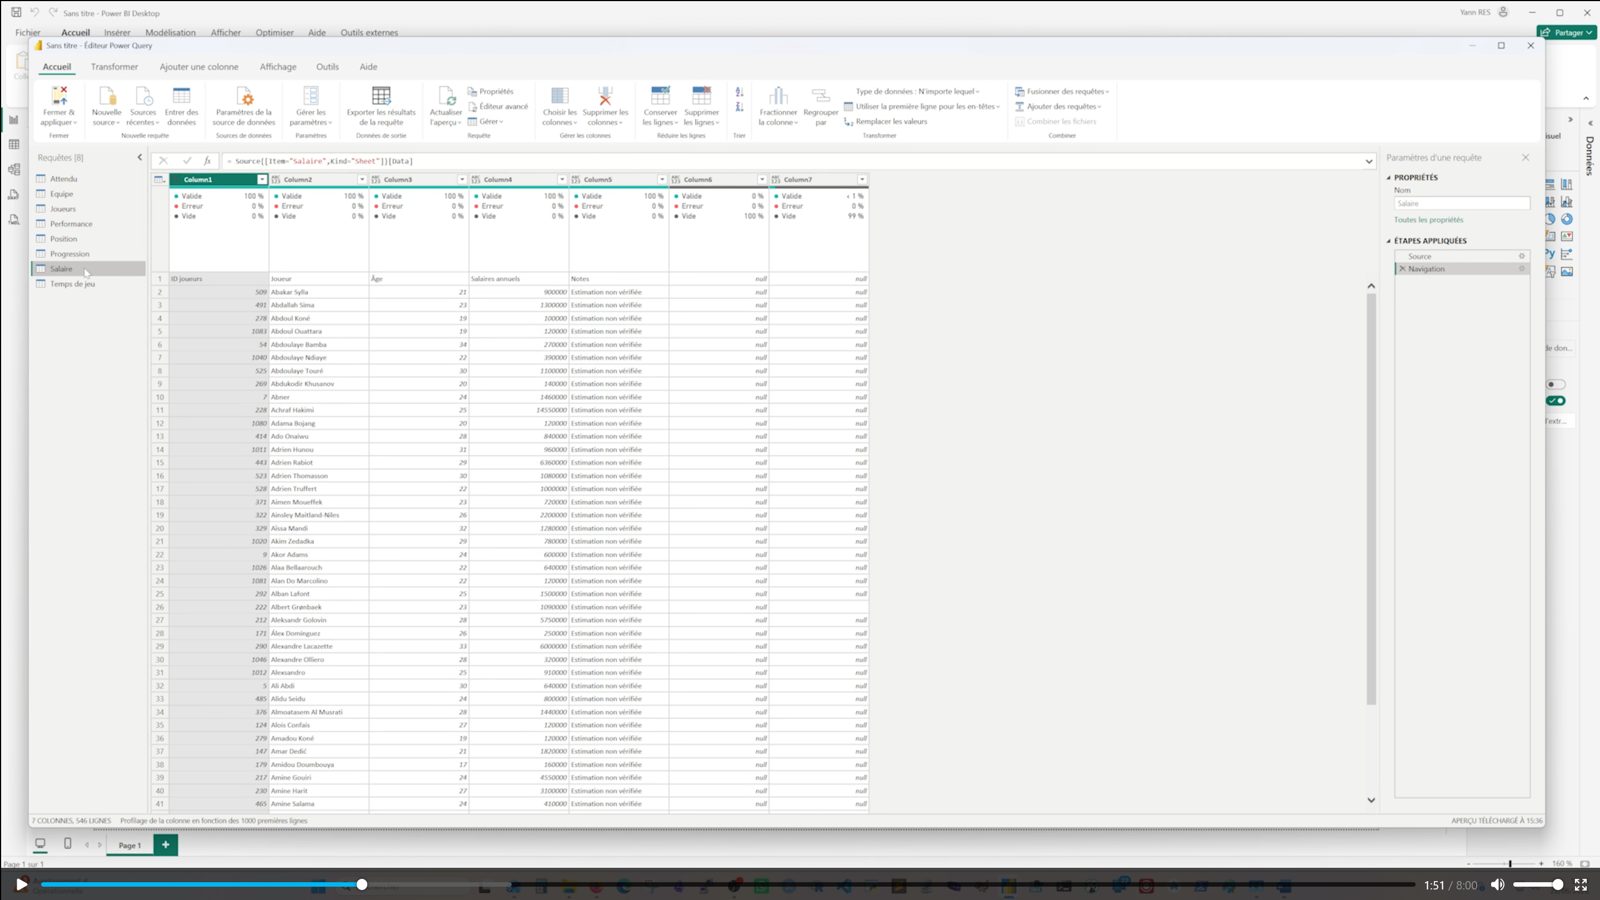This screenshot has height=900, width=1600.
Task: Click Toutes les propriétés link
Action: (1428, 220)
